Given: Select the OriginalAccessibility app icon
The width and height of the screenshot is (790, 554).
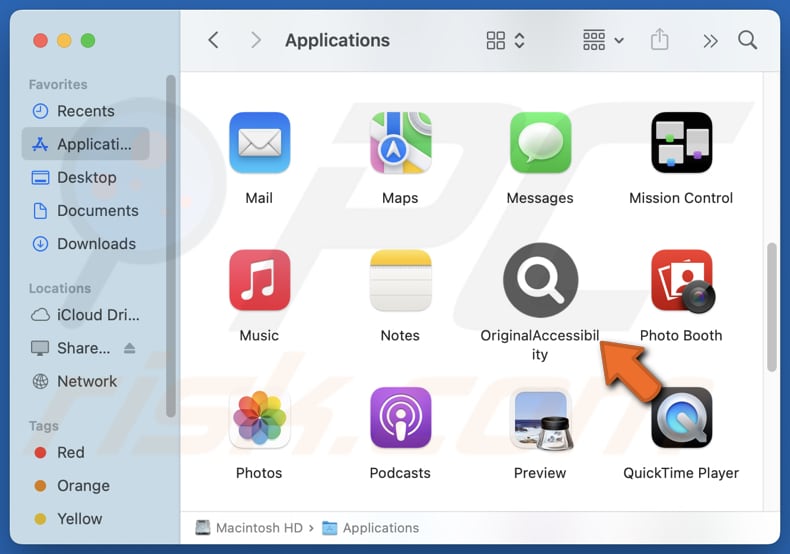Looking at the screenshot, I should tap(541, 280).
